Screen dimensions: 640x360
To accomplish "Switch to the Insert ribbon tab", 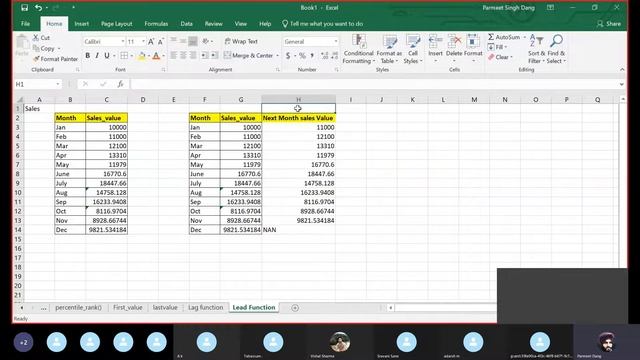I will click(82, 24).
